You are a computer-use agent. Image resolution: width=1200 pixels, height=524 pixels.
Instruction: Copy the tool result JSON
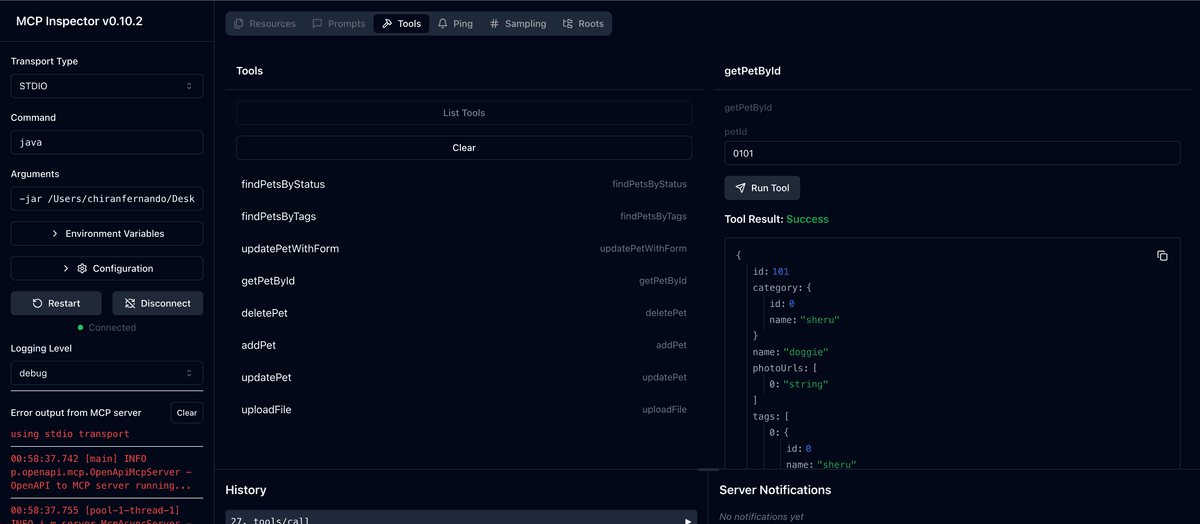coord(1162,256)
